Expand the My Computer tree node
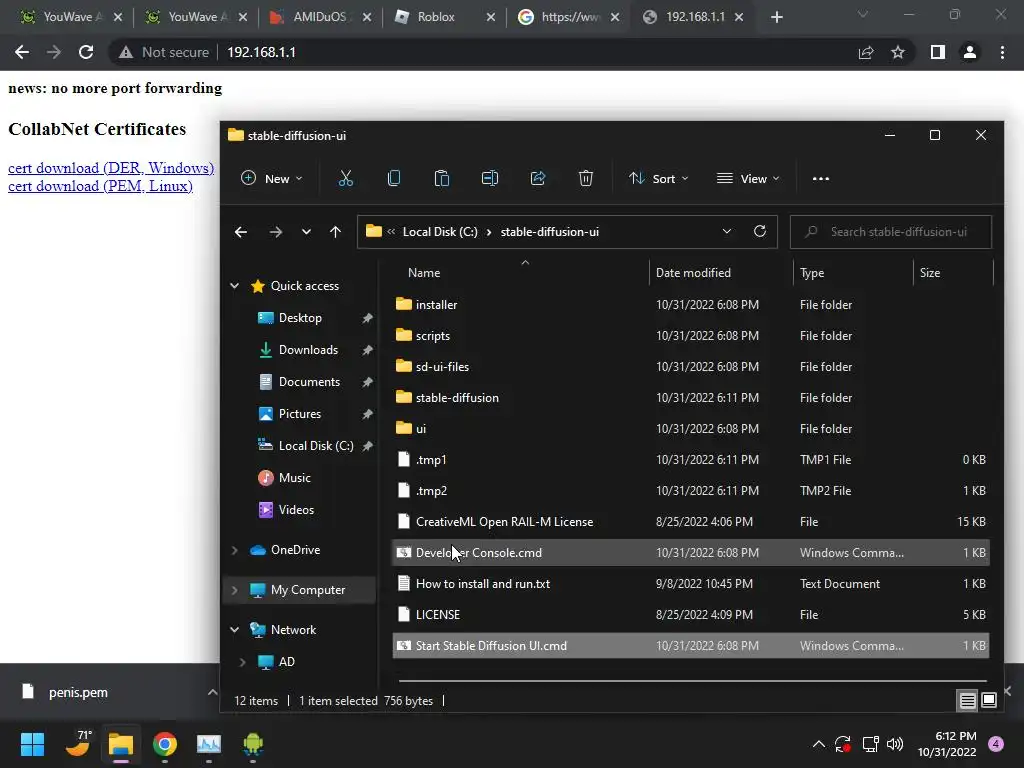The image size is (1024, 768). point(234,590)
